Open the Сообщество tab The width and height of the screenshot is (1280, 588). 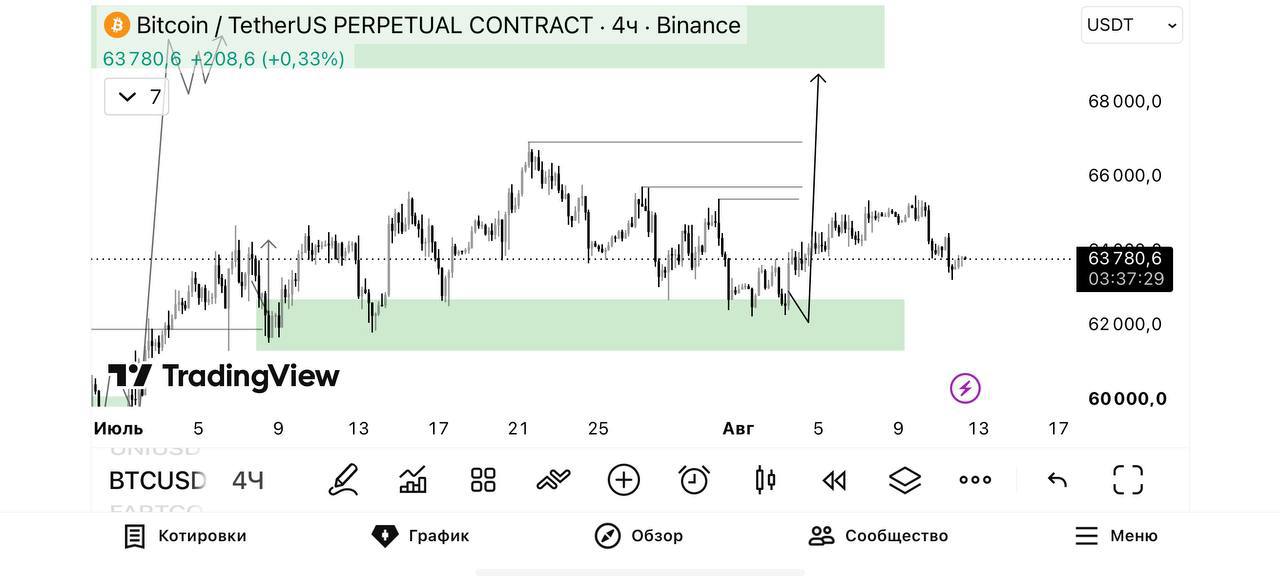click(878, 536)
